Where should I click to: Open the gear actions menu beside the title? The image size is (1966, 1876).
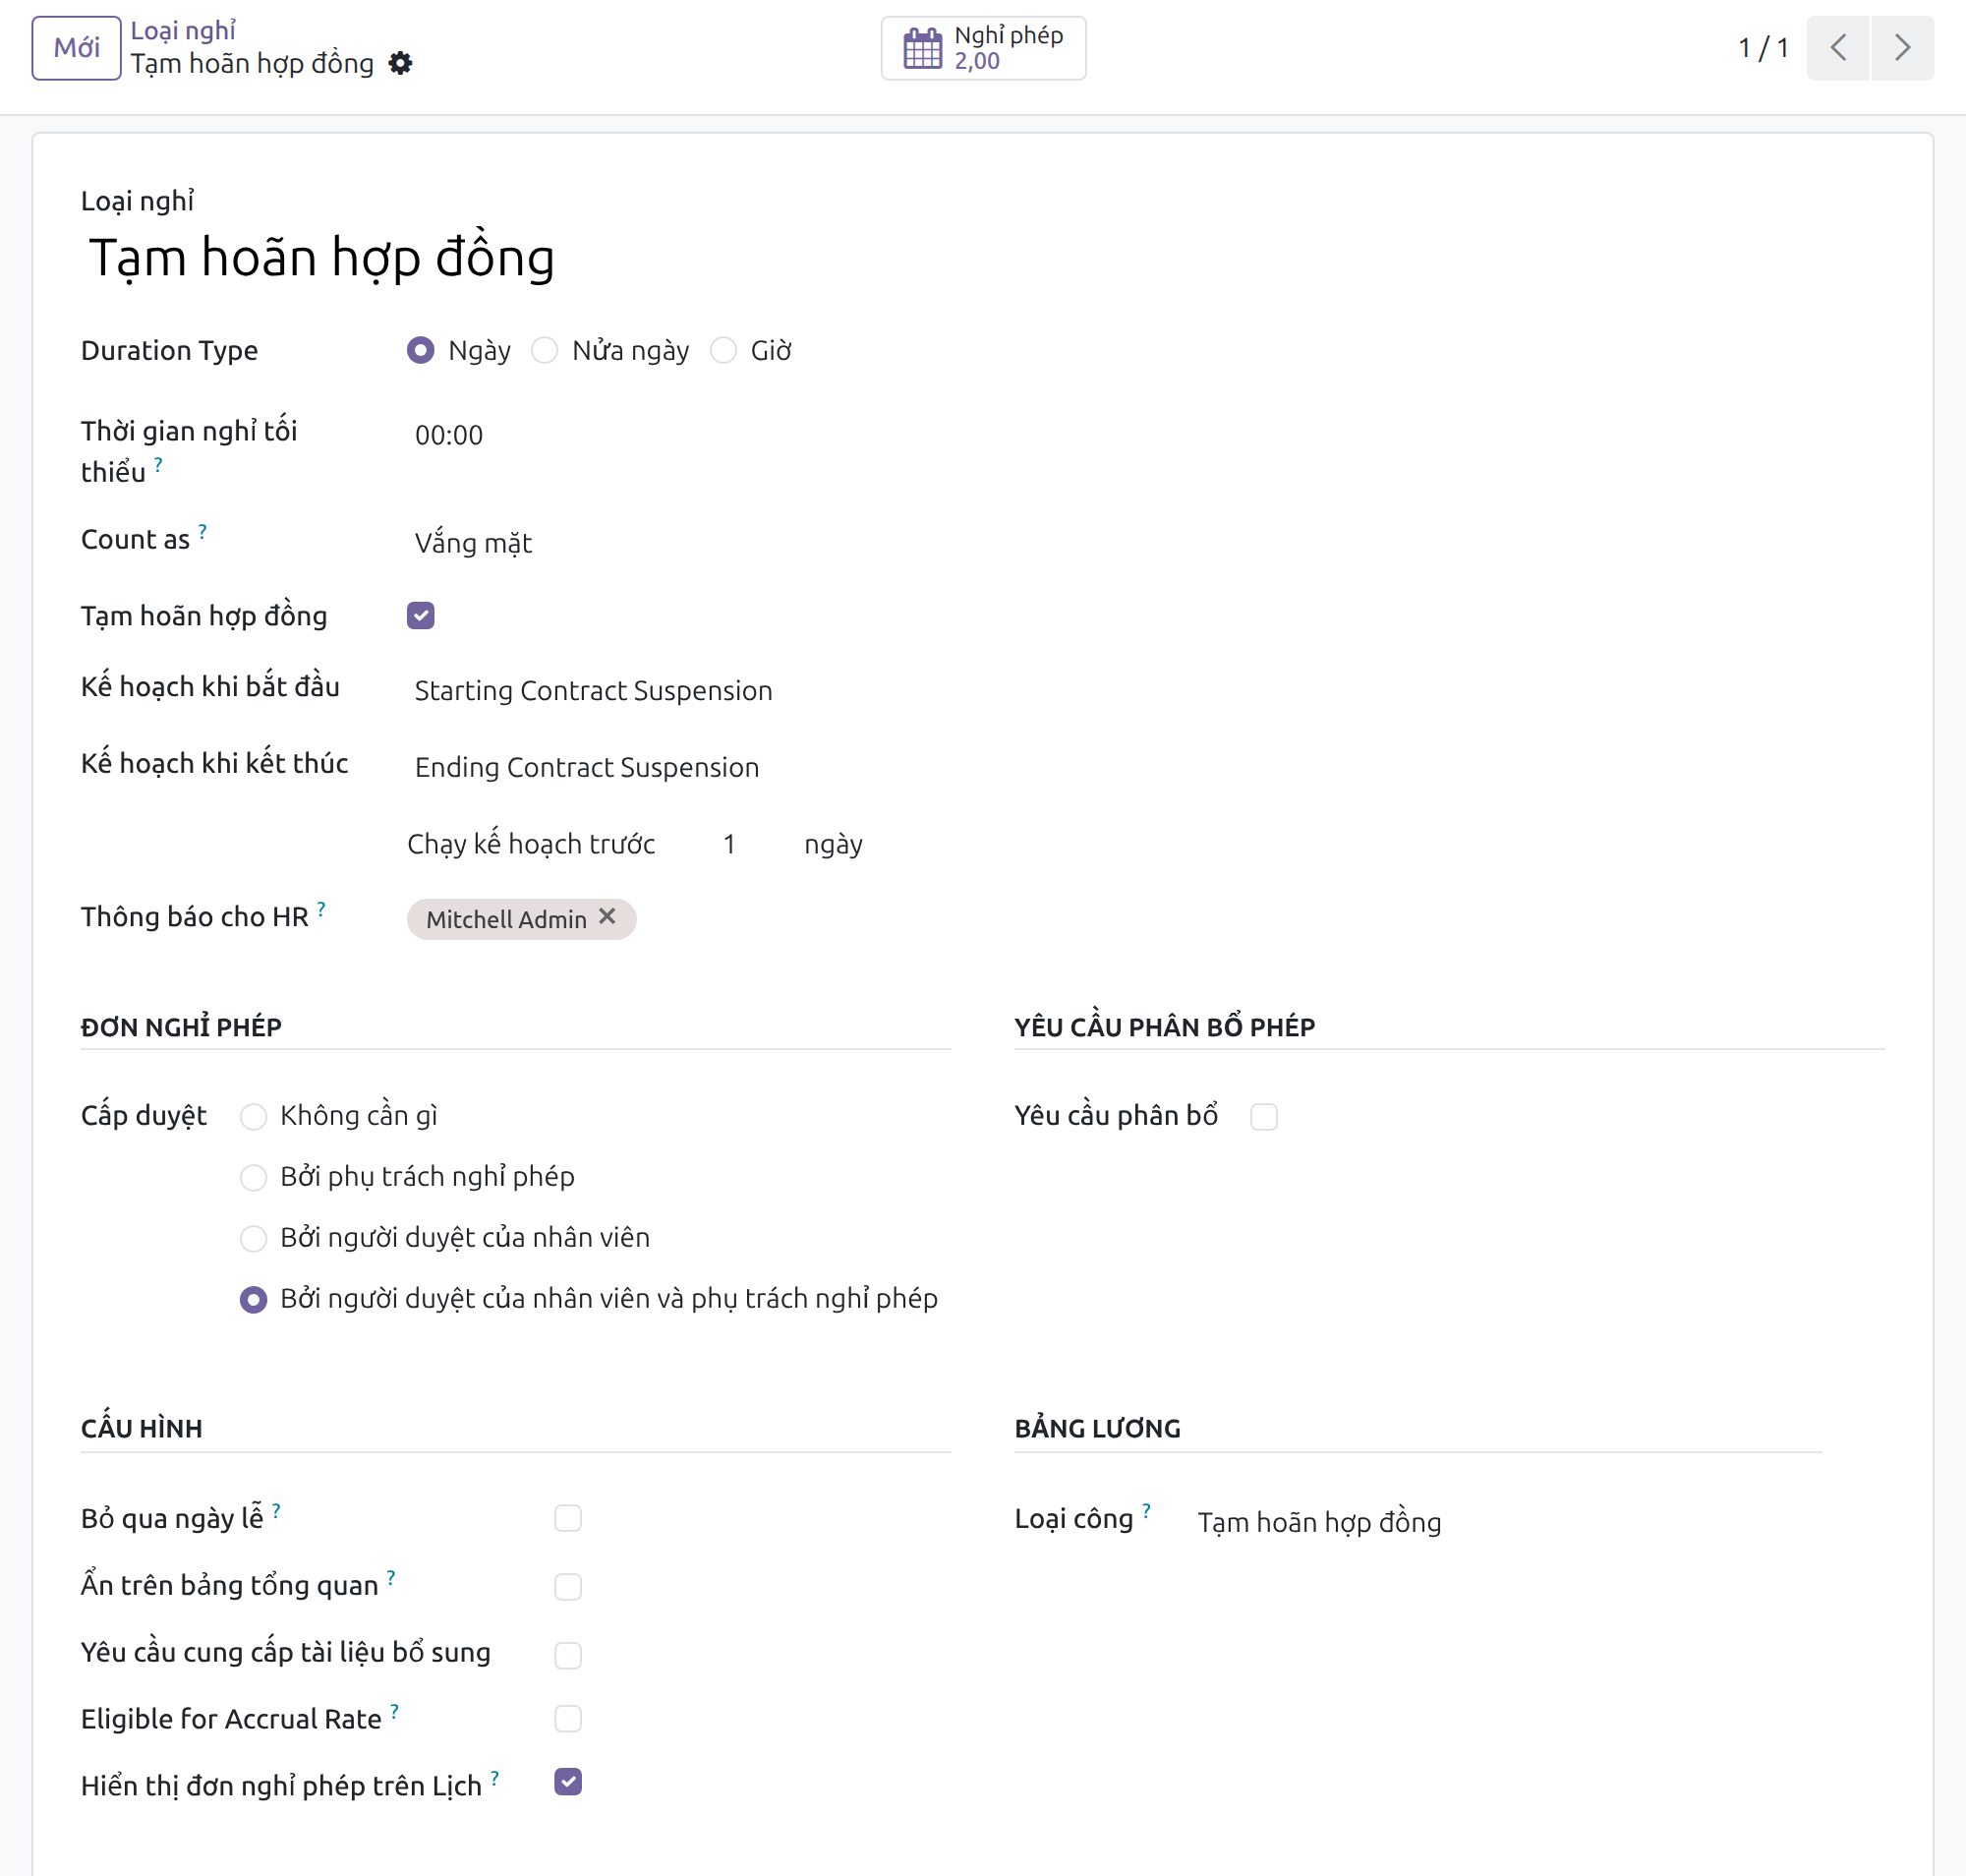tap(400, 64)
